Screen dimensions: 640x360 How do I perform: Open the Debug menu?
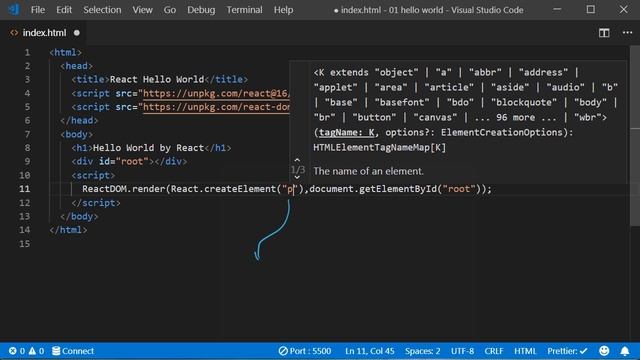point(201,9)
